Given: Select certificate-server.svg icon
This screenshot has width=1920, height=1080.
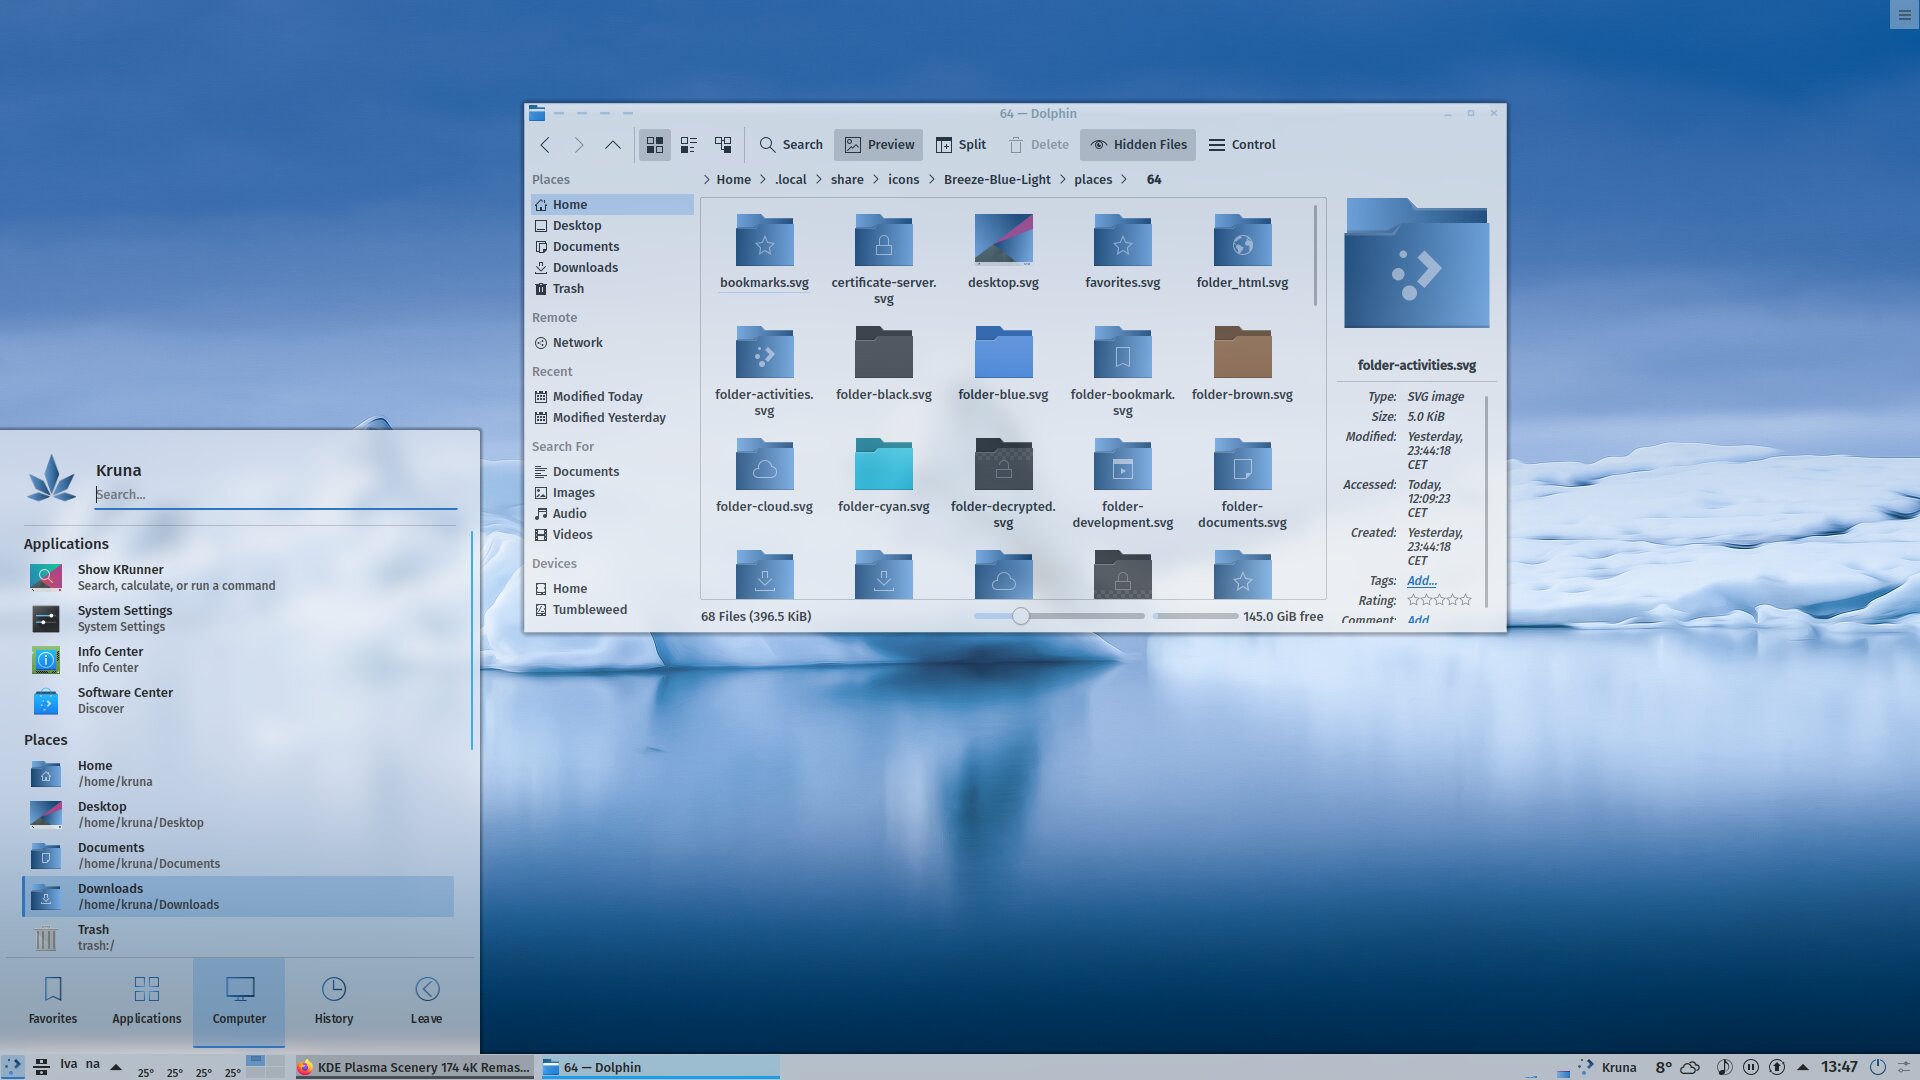Looking at the screenshot, I should point(883,240).
